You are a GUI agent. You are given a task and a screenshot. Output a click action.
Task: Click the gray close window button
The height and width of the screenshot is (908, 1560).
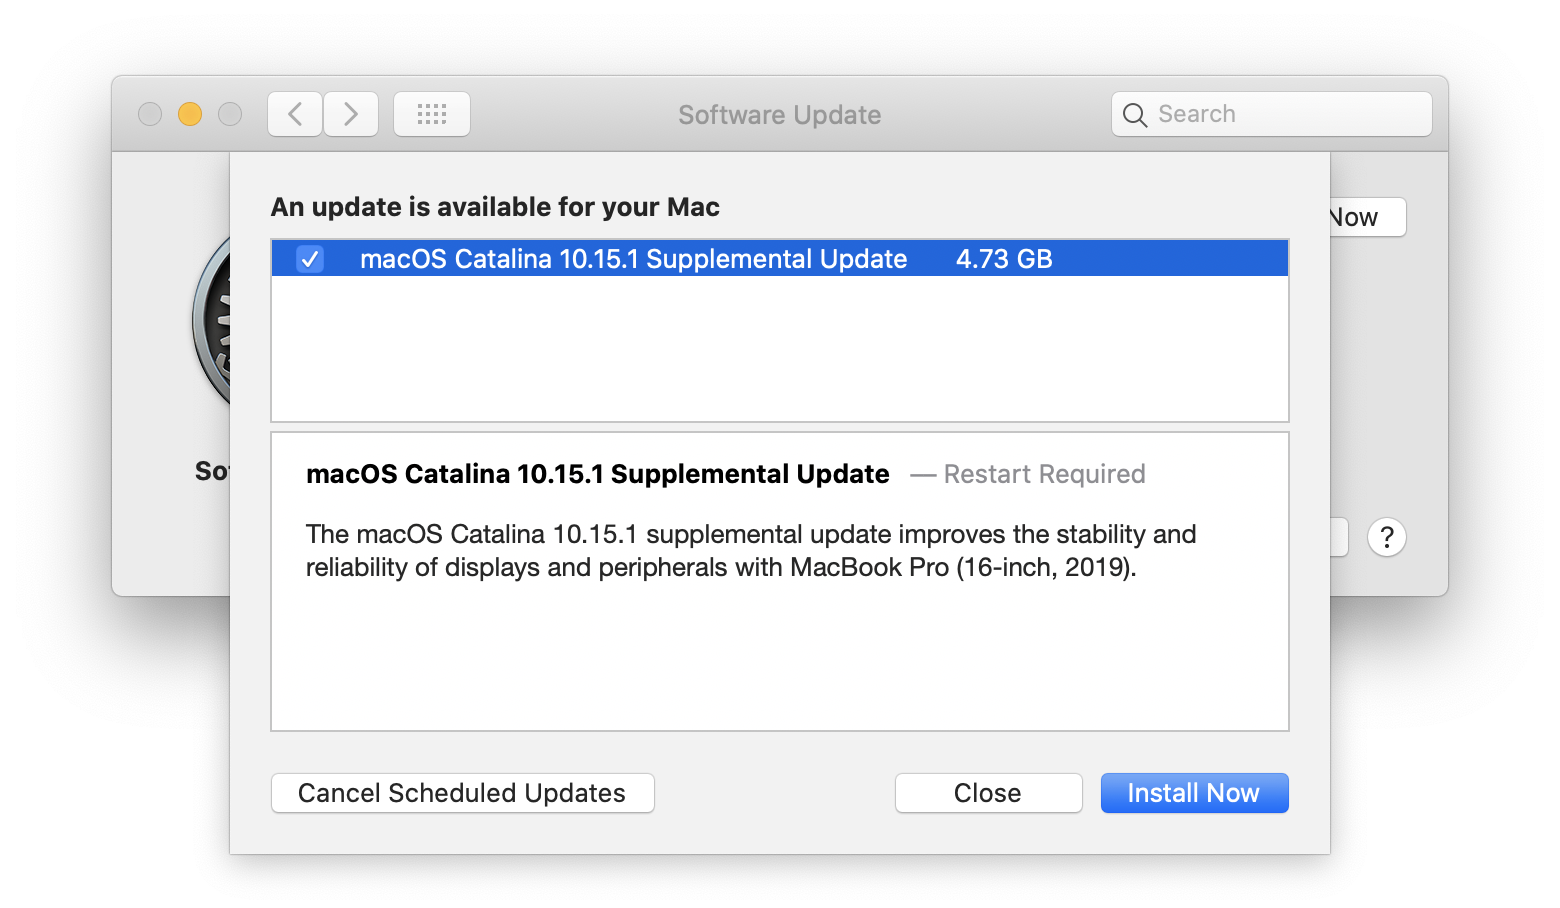[x=150, y=114]
